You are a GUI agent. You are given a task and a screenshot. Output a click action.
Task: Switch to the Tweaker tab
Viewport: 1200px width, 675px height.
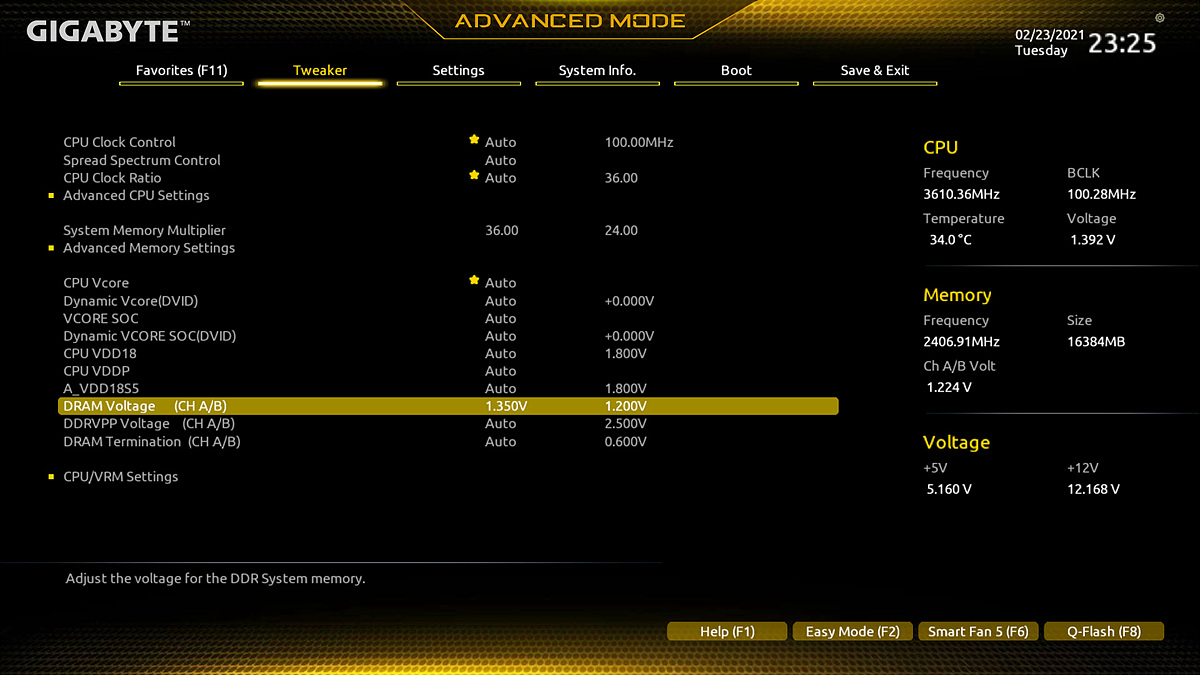[x=320, y=71]
